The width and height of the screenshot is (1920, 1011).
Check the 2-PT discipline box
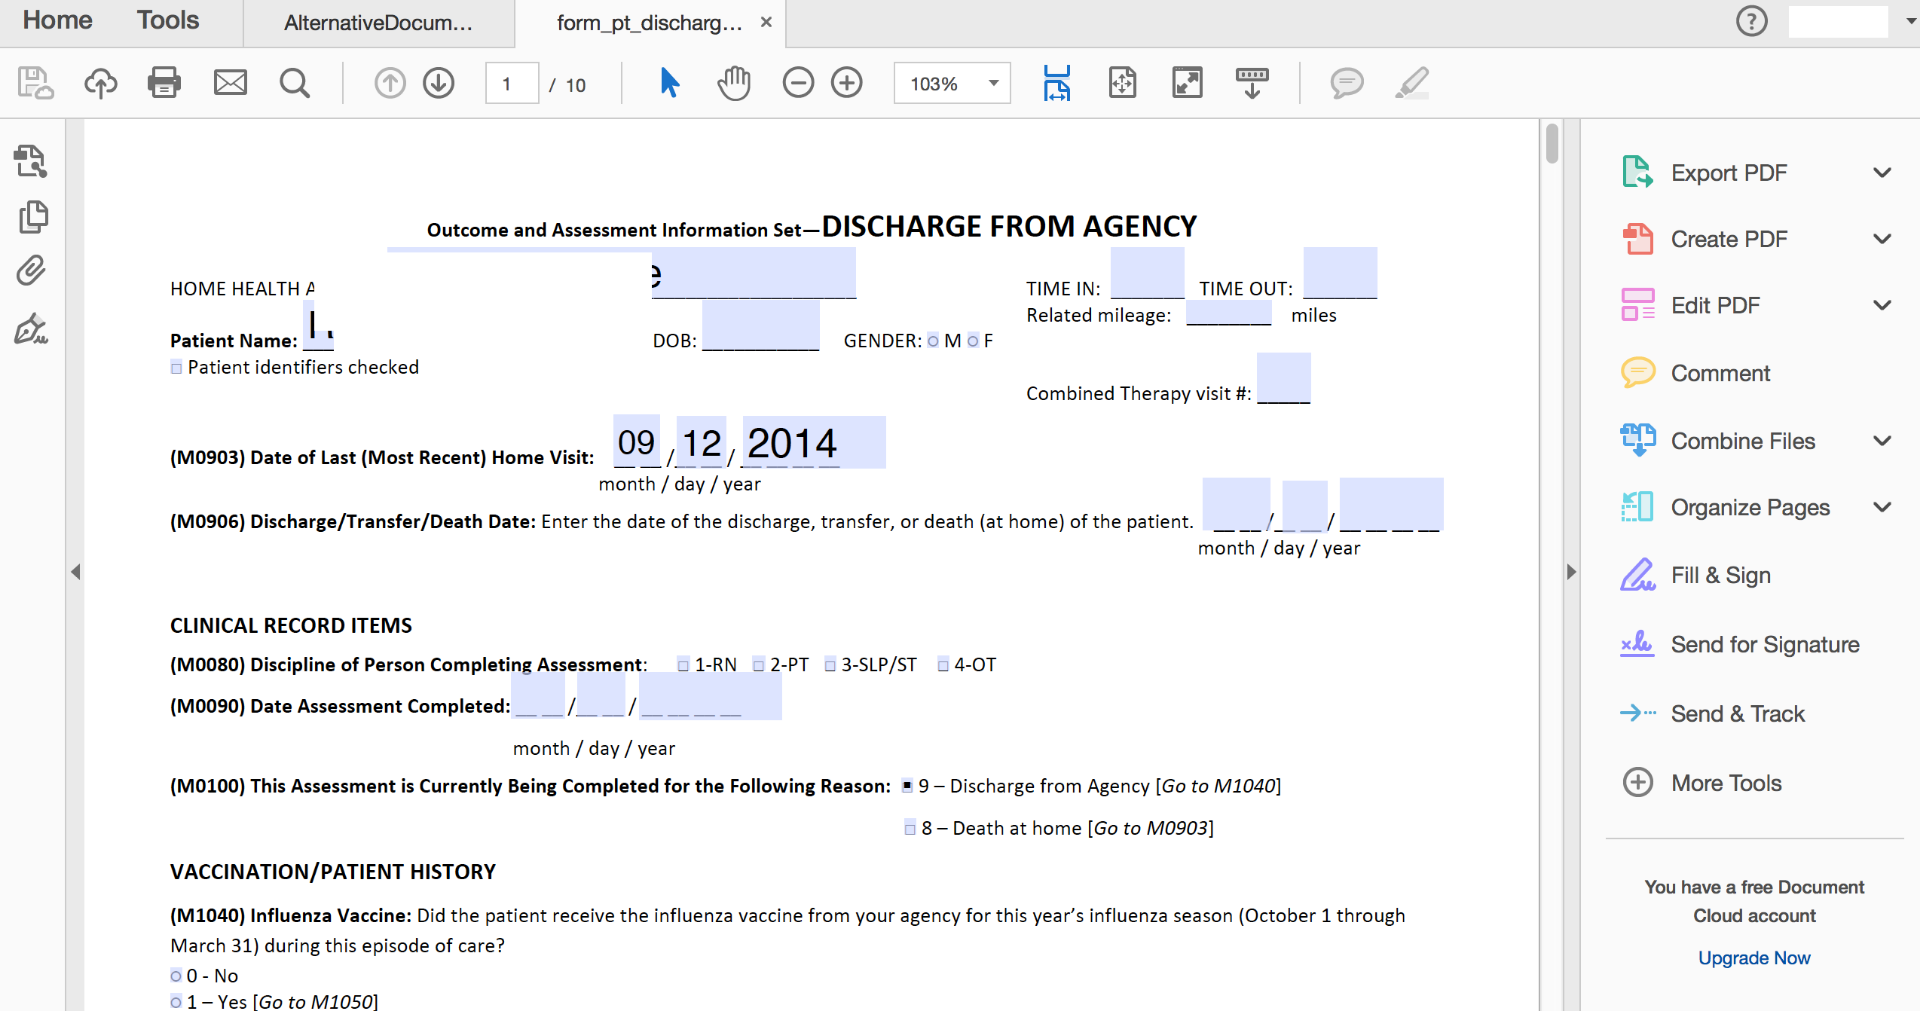click(x=759, y=665)
